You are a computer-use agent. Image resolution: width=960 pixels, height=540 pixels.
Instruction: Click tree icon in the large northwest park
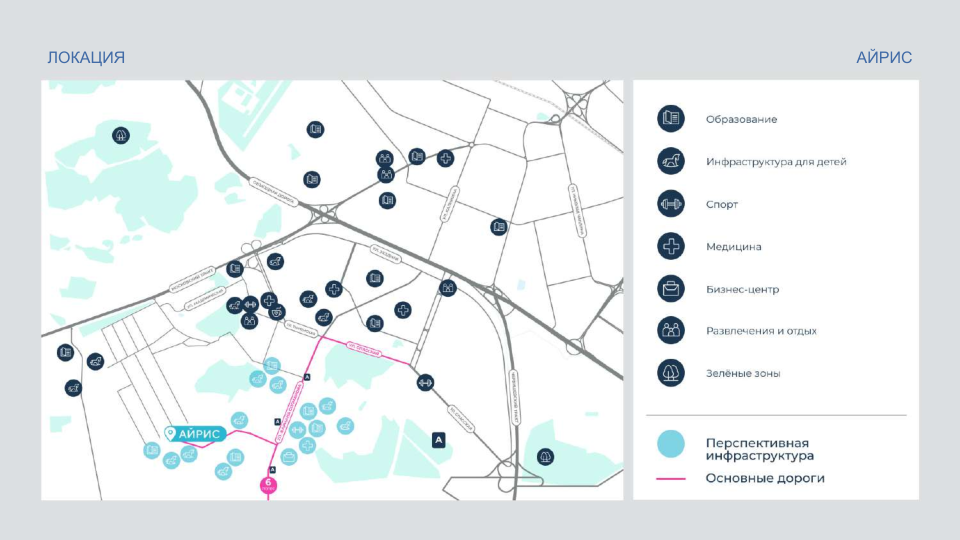[121, 135]
